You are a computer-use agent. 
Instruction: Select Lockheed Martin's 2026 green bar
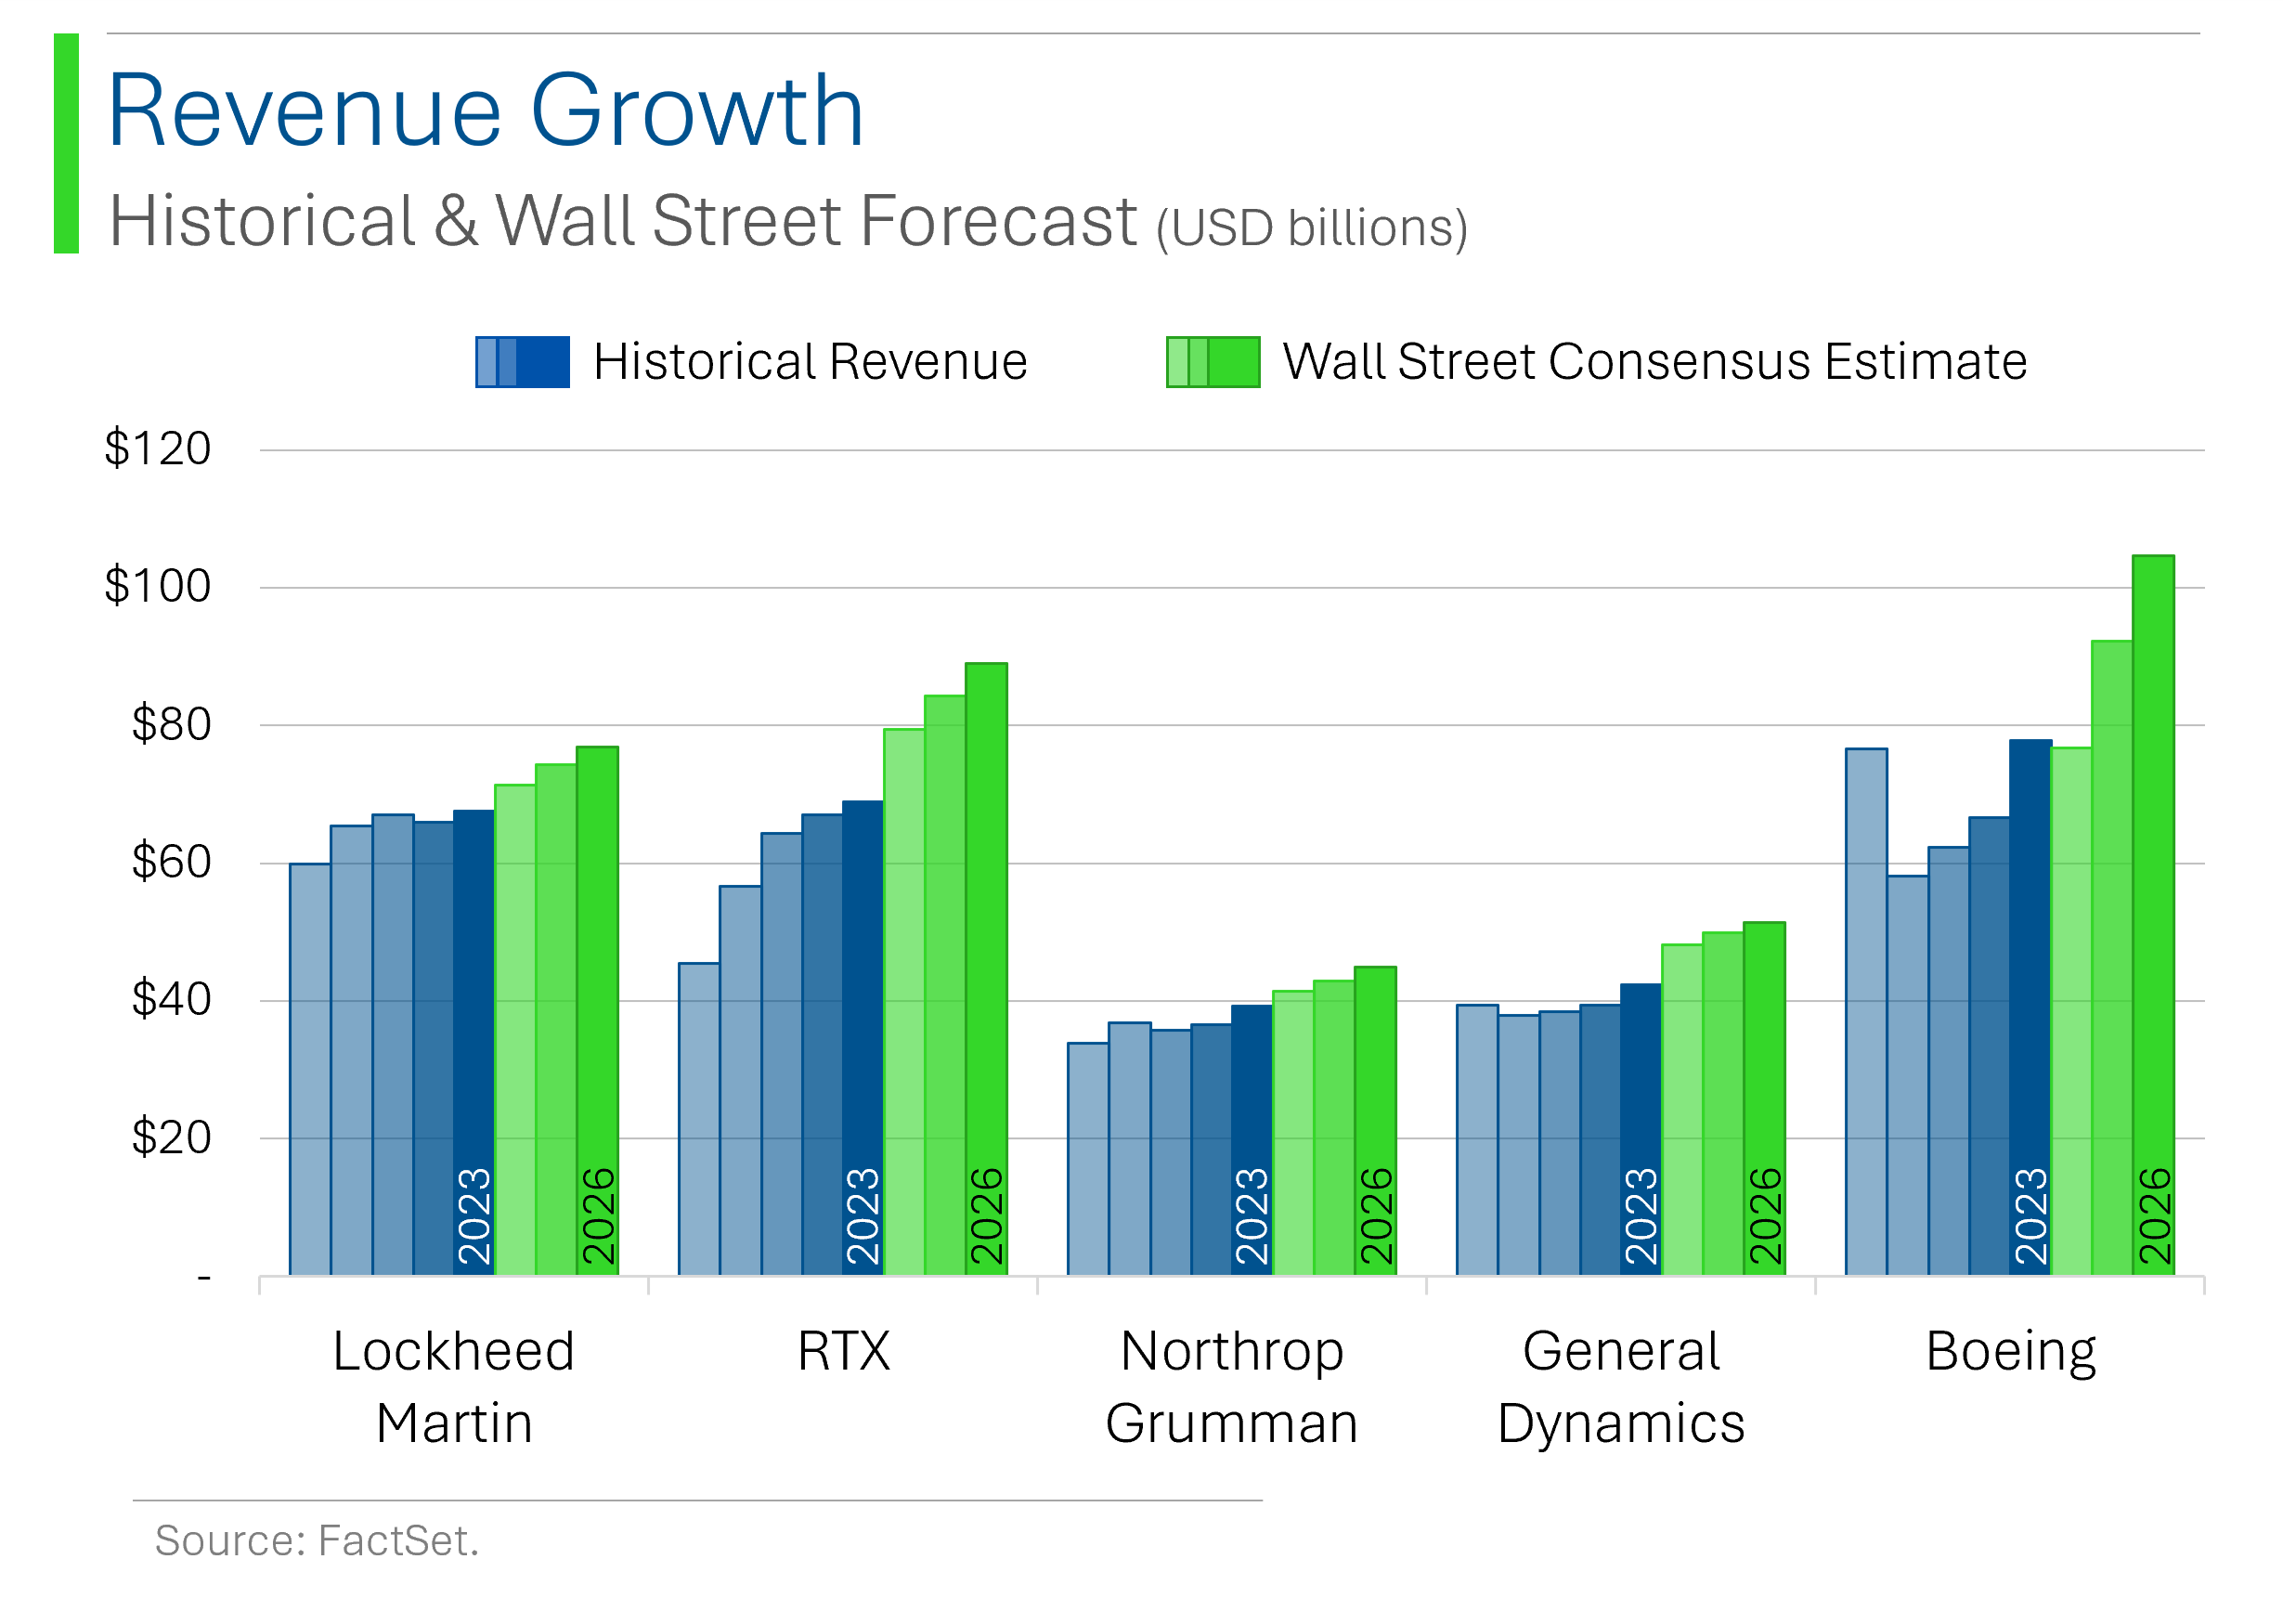point(597,1011)
